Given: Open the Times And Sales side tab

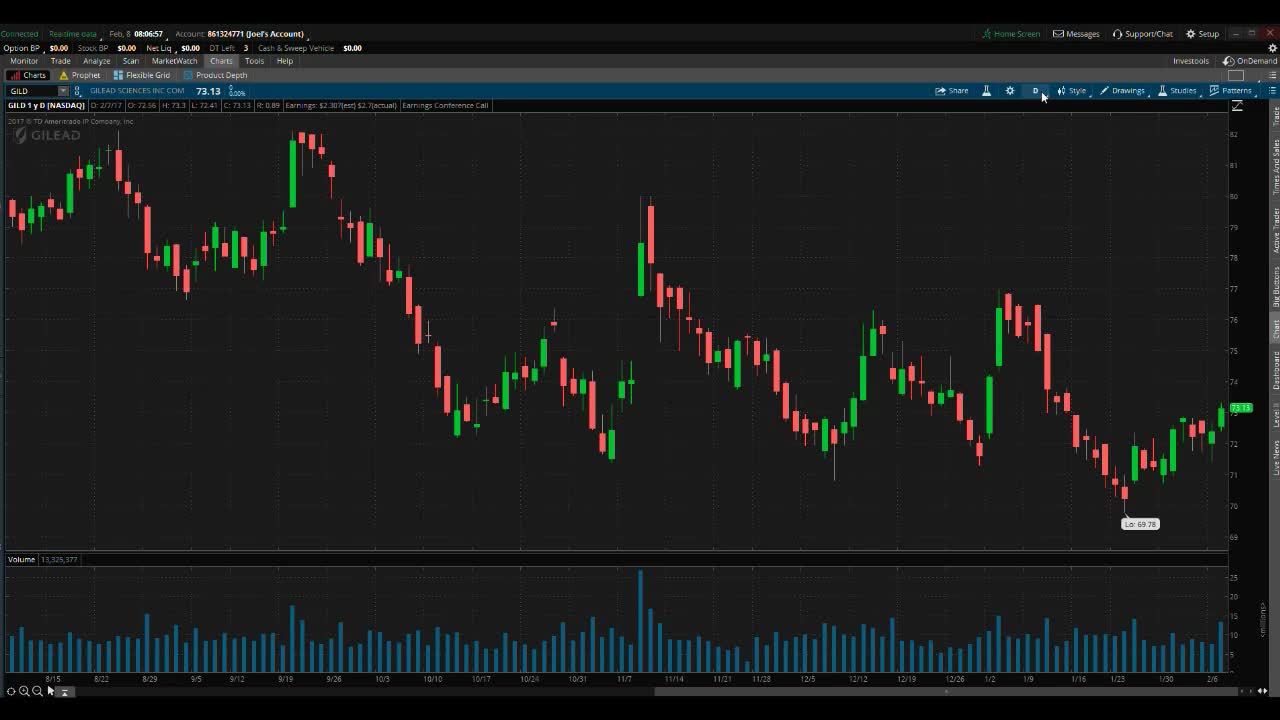Looking at the screenshot, I should click(1275, 167).
